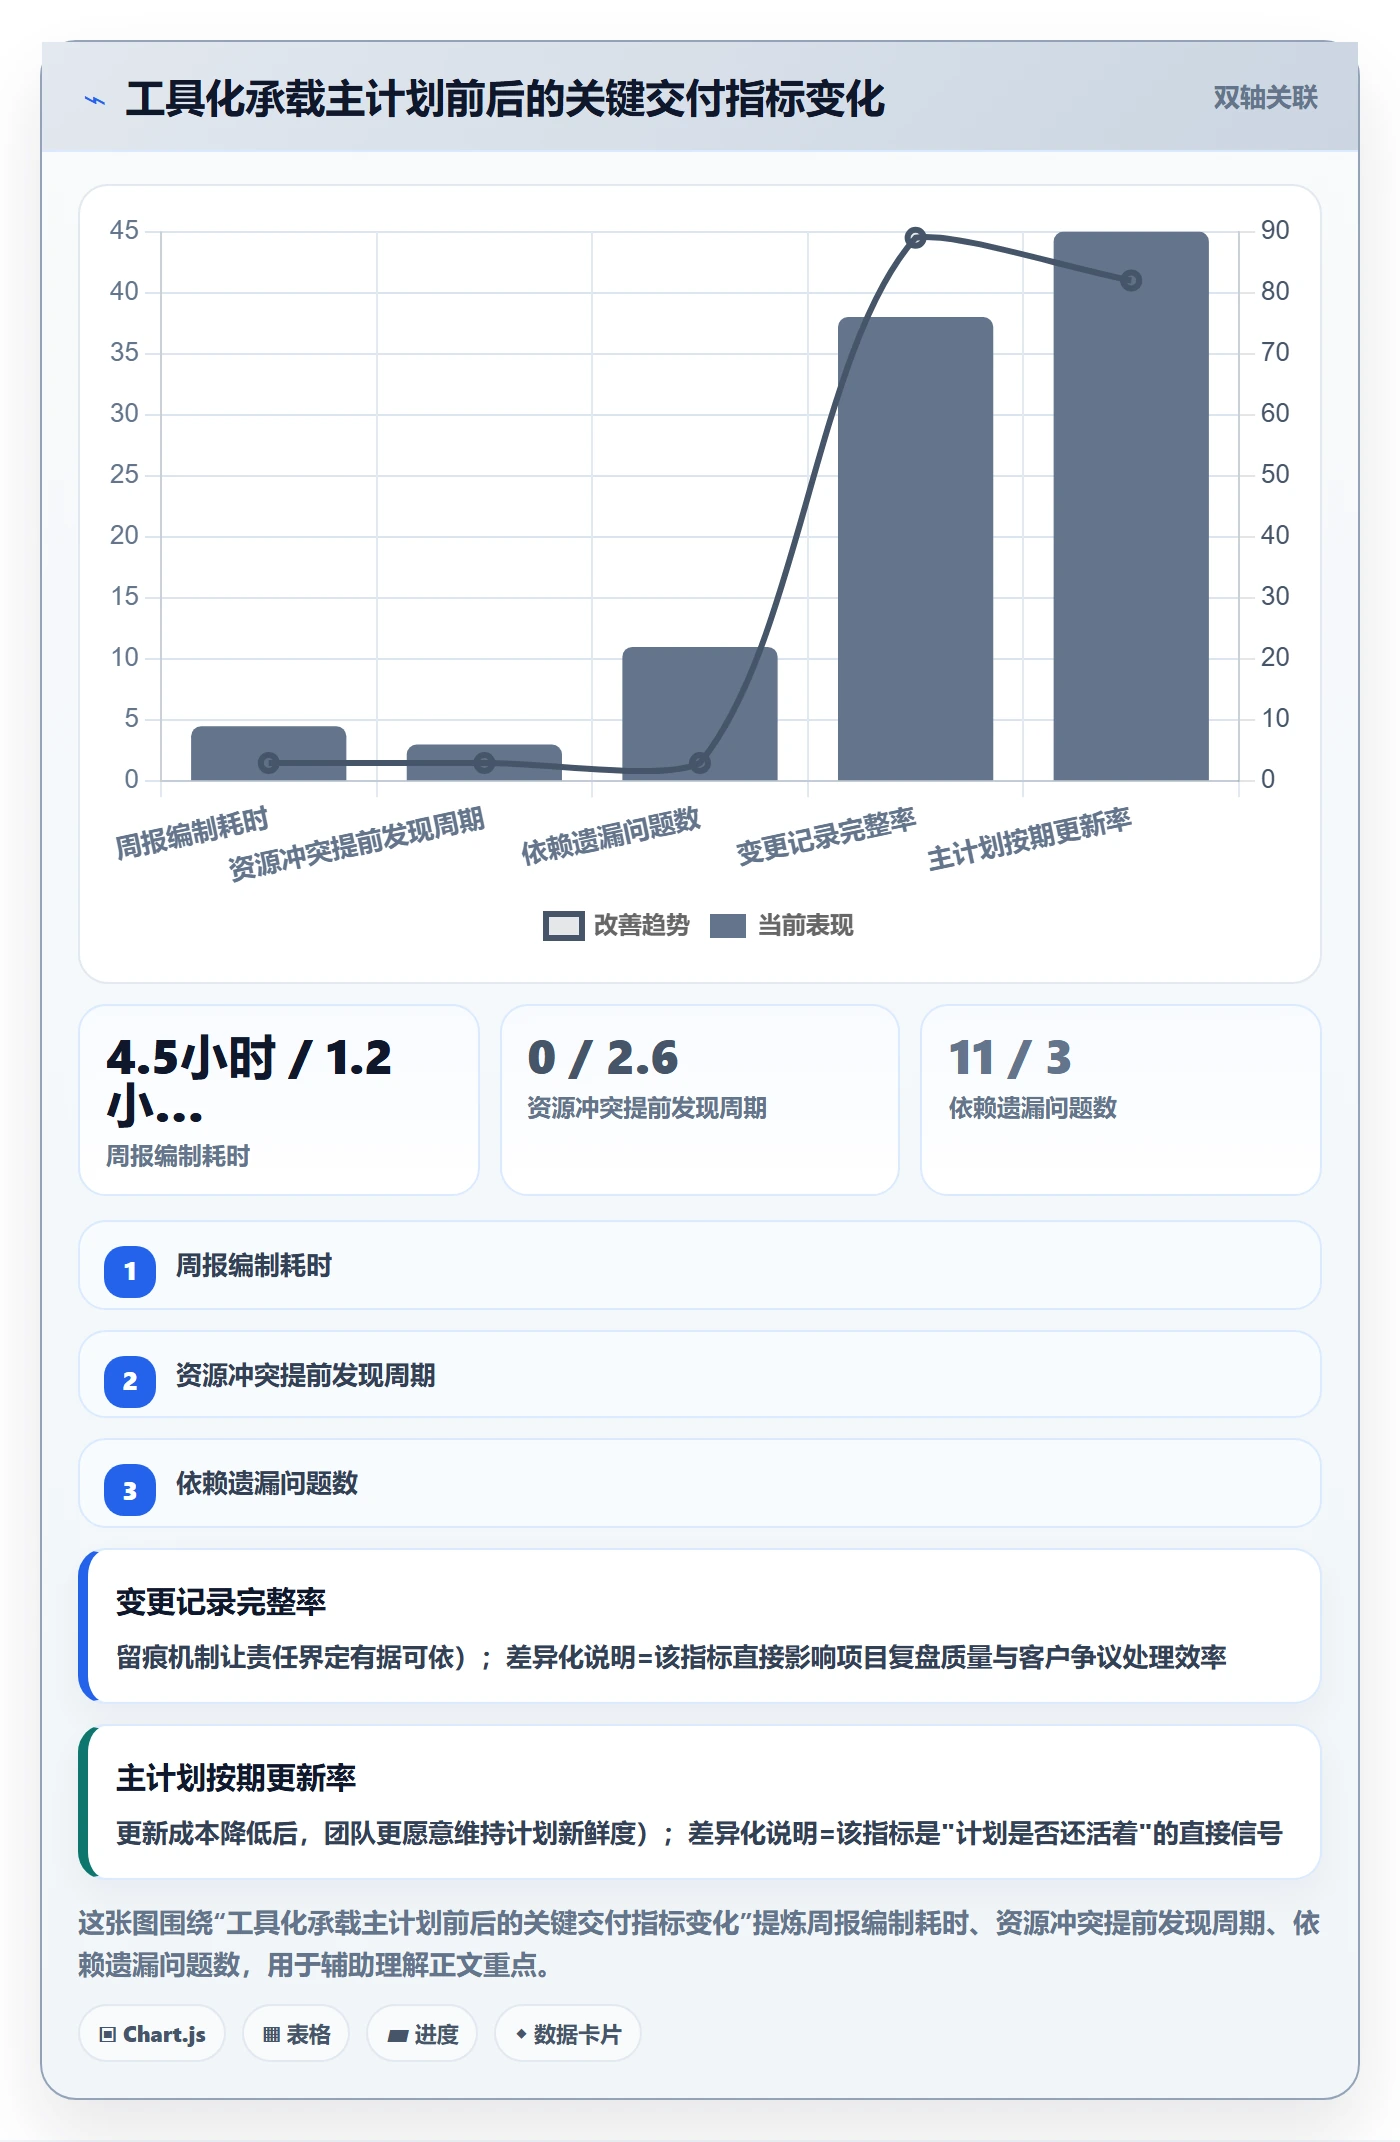Click the x-axis label 变更记录完整率
This screenshot has height=2142, width=1400.
826,836
